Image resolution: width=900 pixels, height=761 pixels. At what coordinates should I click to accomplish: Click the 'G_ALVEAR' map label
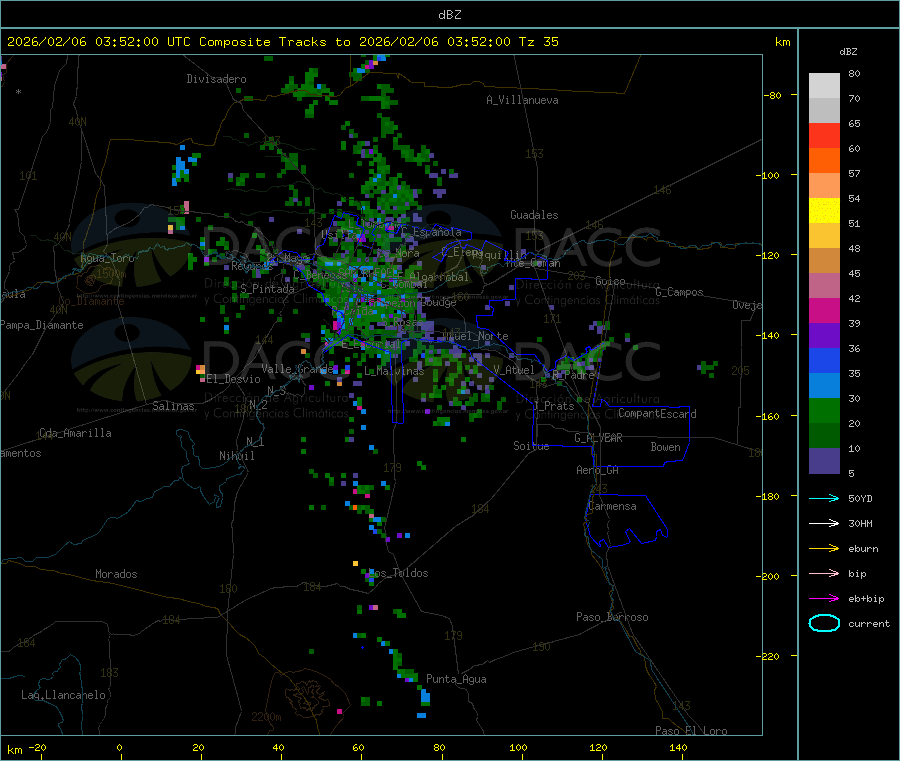coord(598,438)
